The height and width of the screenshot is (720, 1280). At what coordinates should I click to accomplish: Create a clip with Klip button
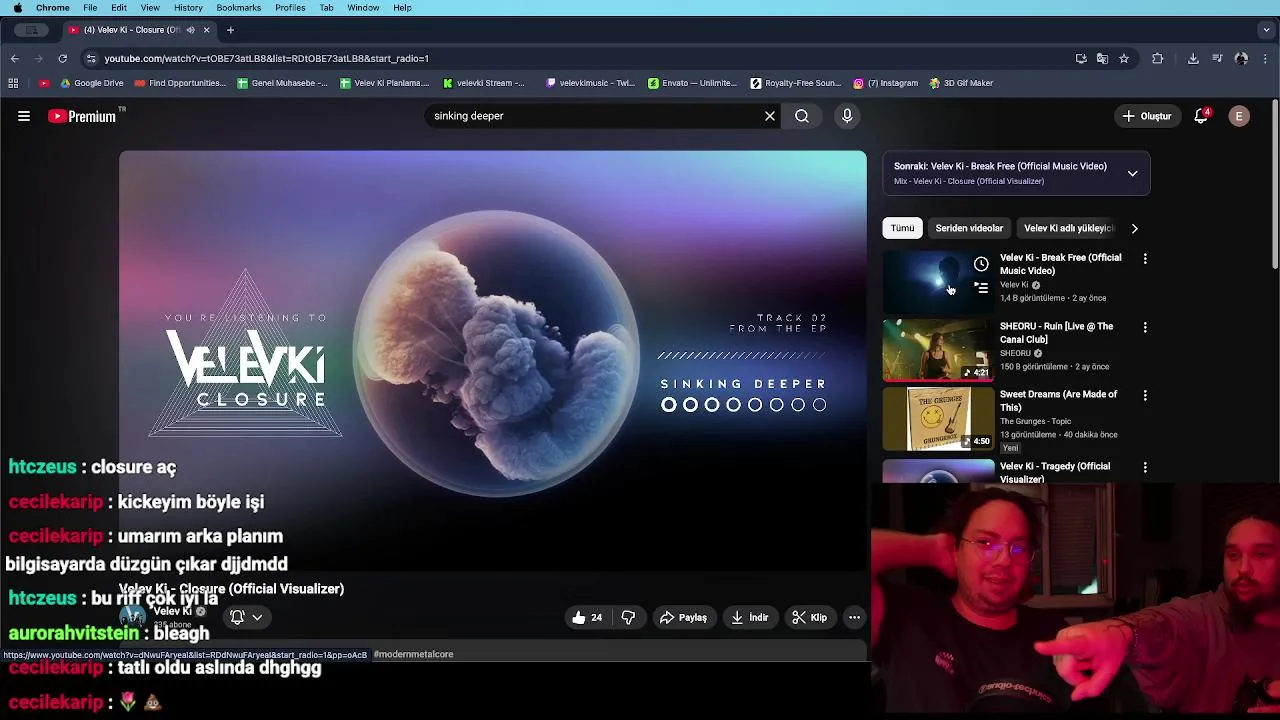coord(810,617)
